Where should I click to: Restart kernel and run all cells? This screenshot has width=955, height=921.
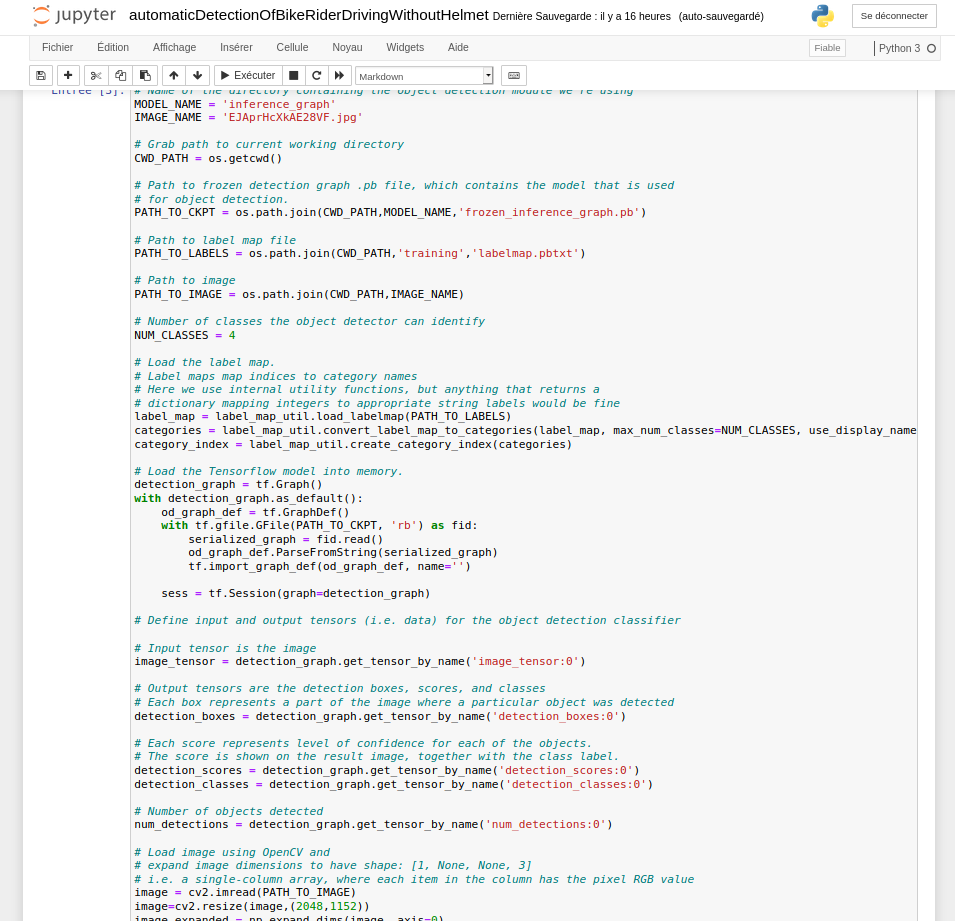coord(339,76)
